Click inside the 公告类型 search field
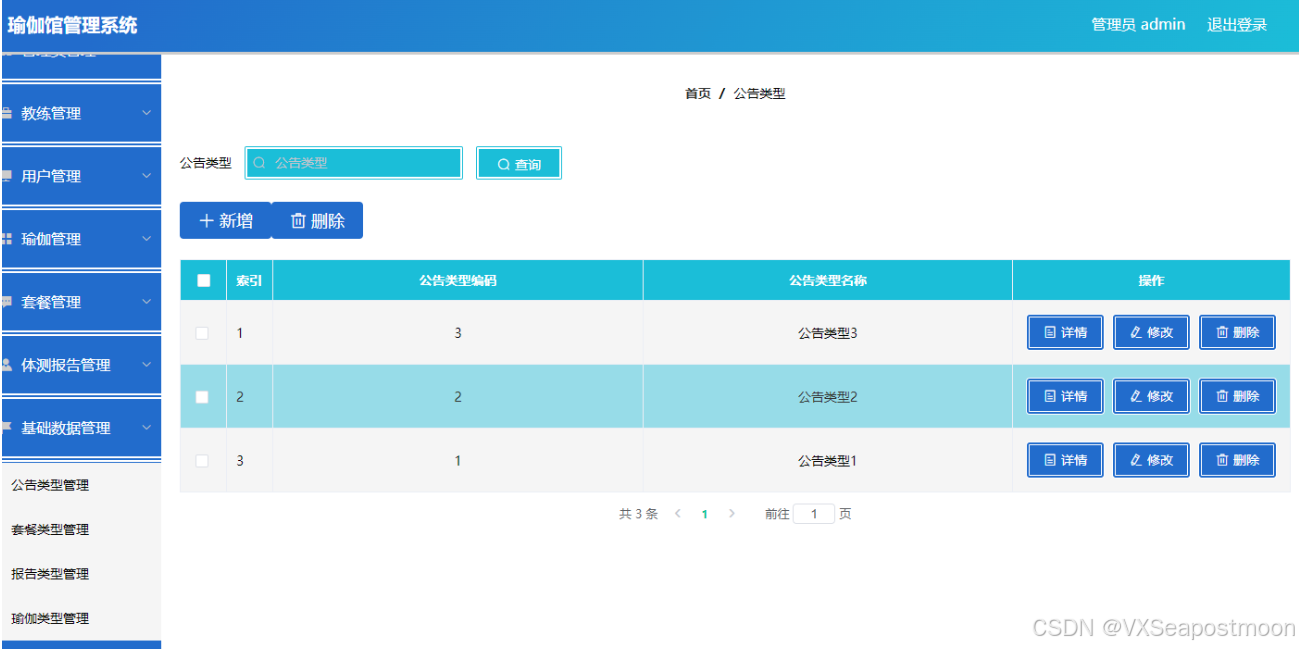 355,163
